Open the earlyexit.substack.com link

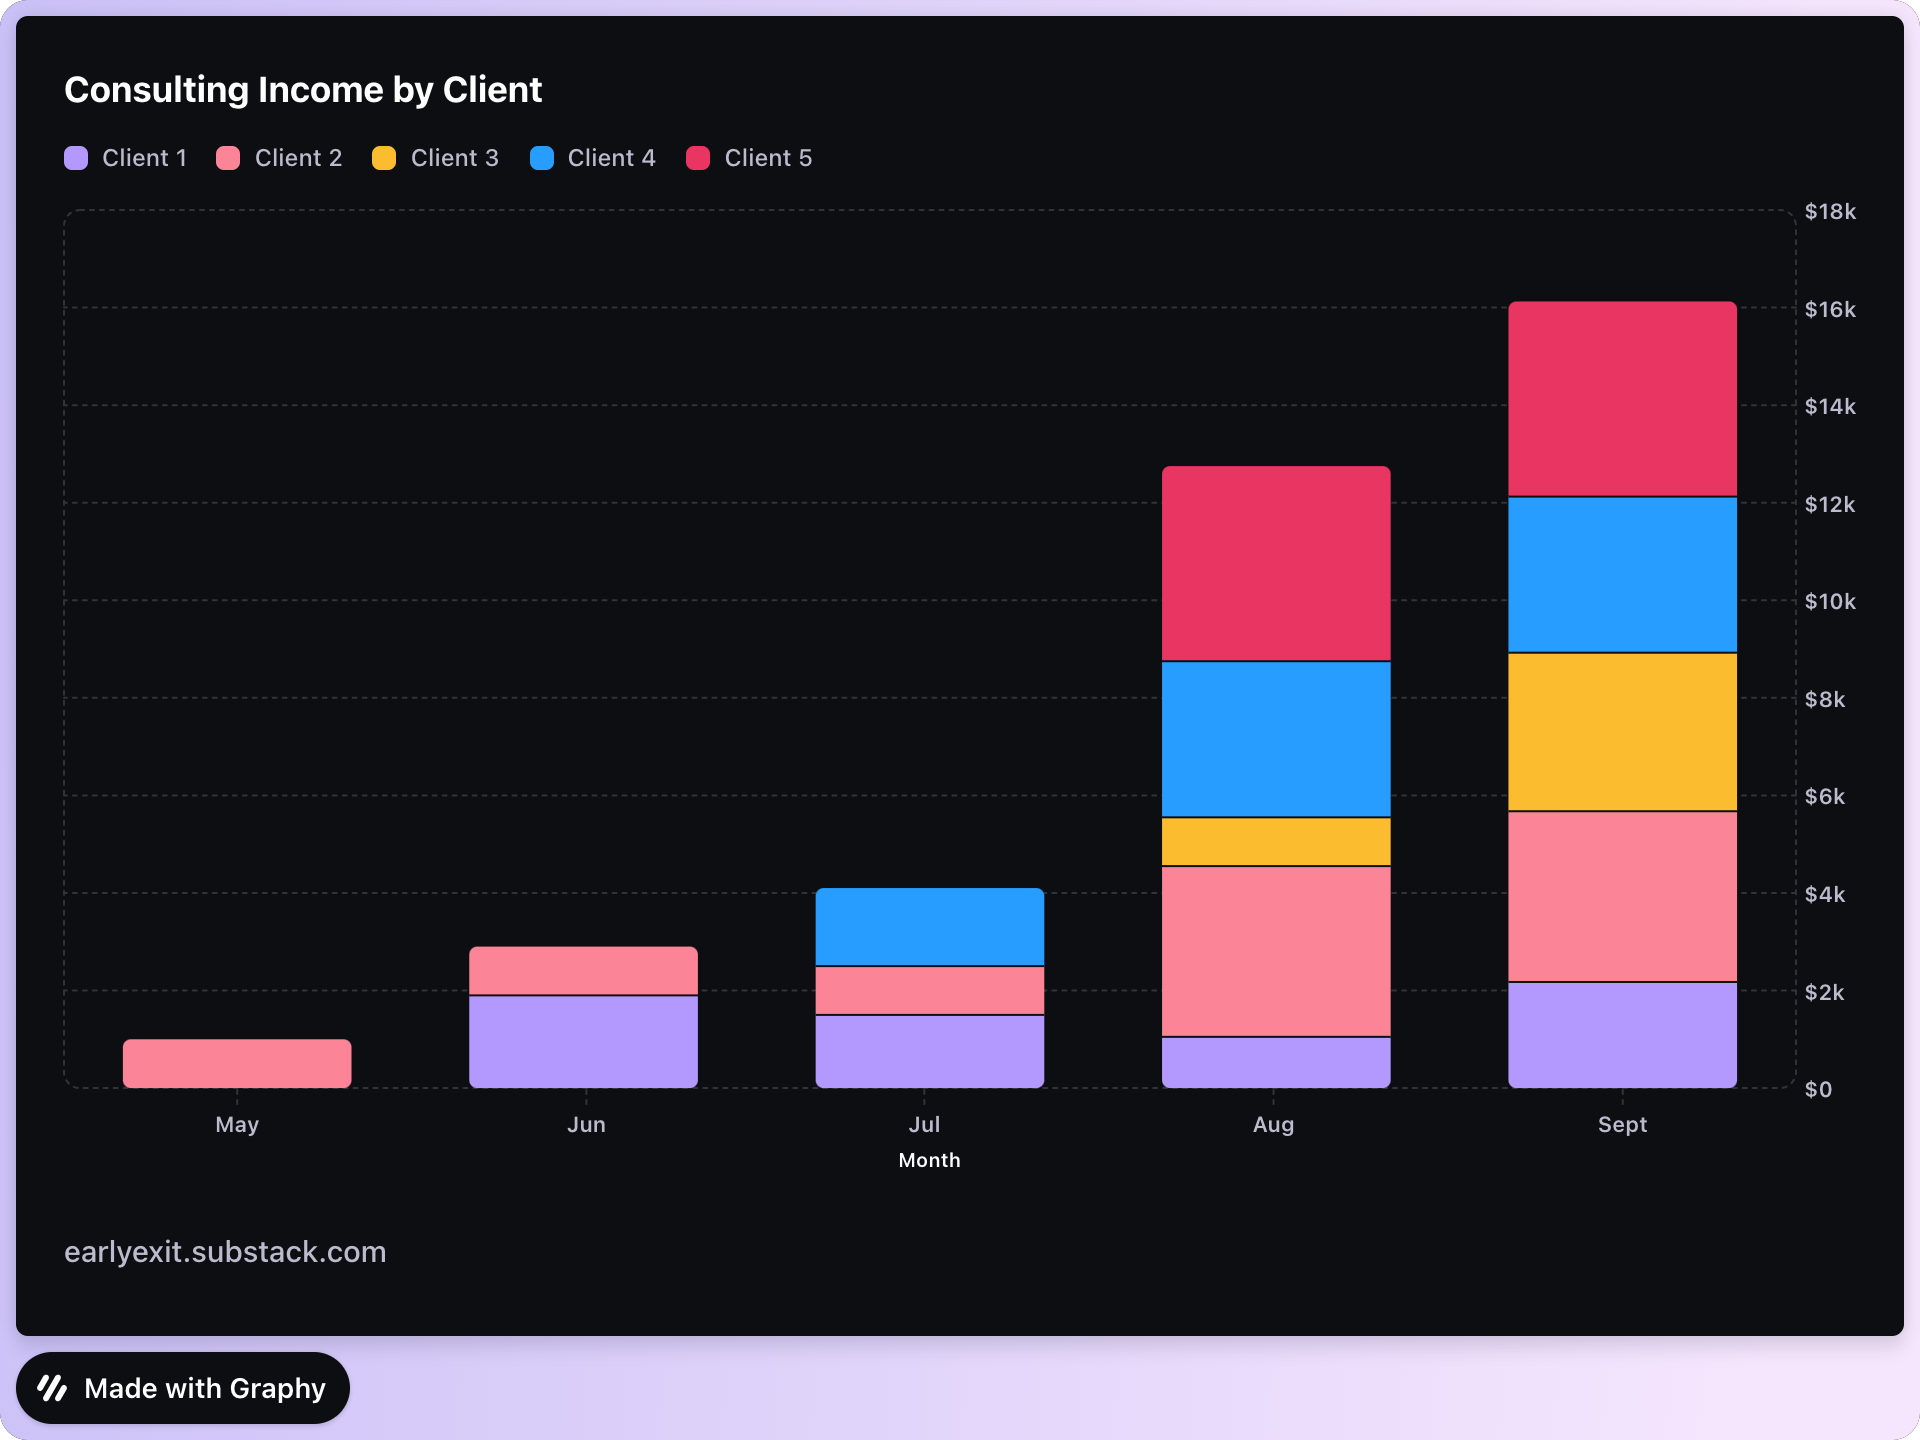(x=225, y=1252)
